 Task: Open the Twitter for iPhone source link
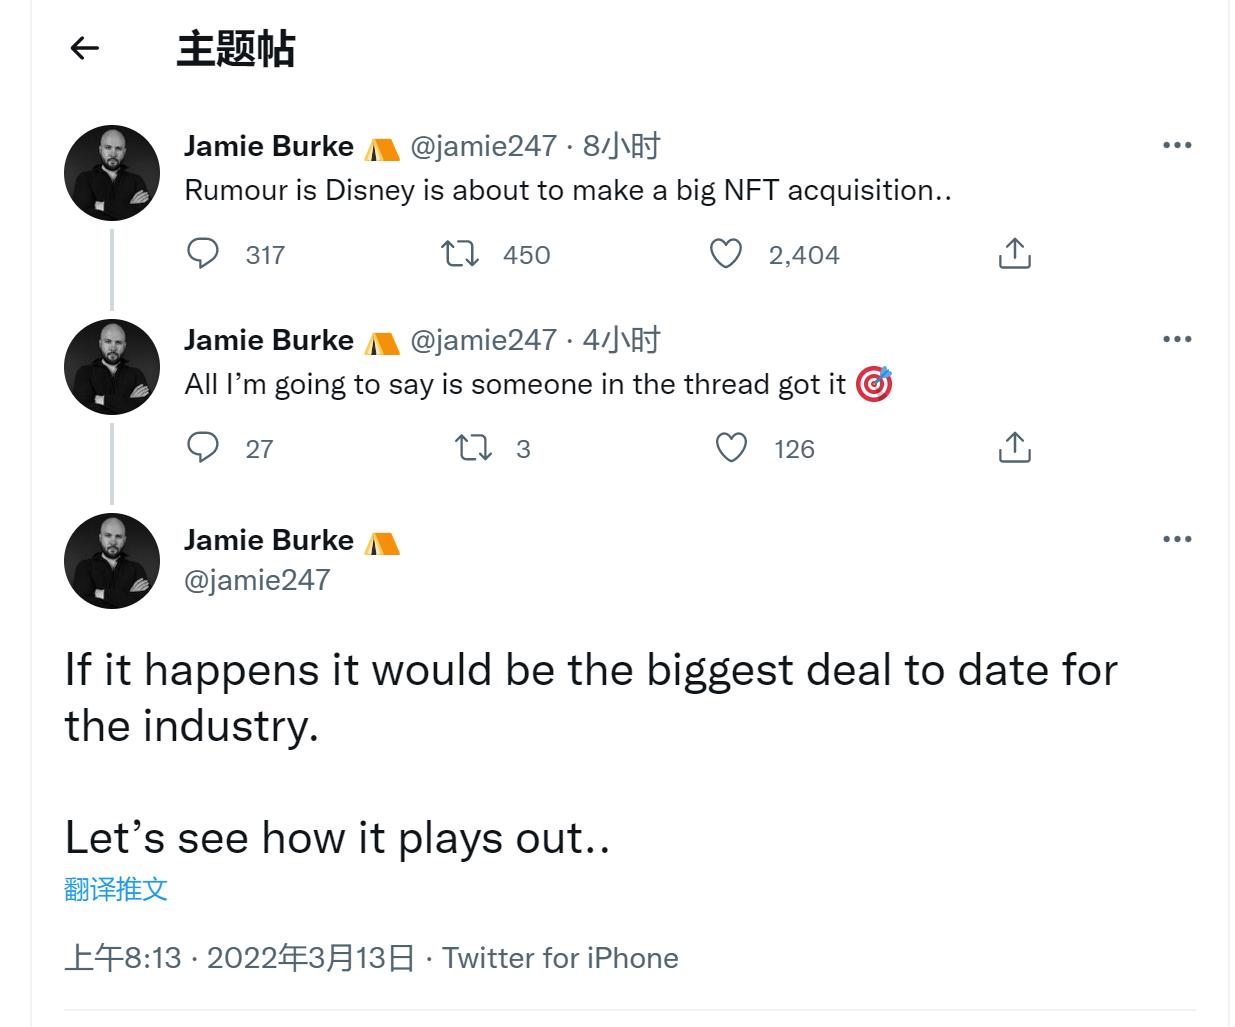560,958
